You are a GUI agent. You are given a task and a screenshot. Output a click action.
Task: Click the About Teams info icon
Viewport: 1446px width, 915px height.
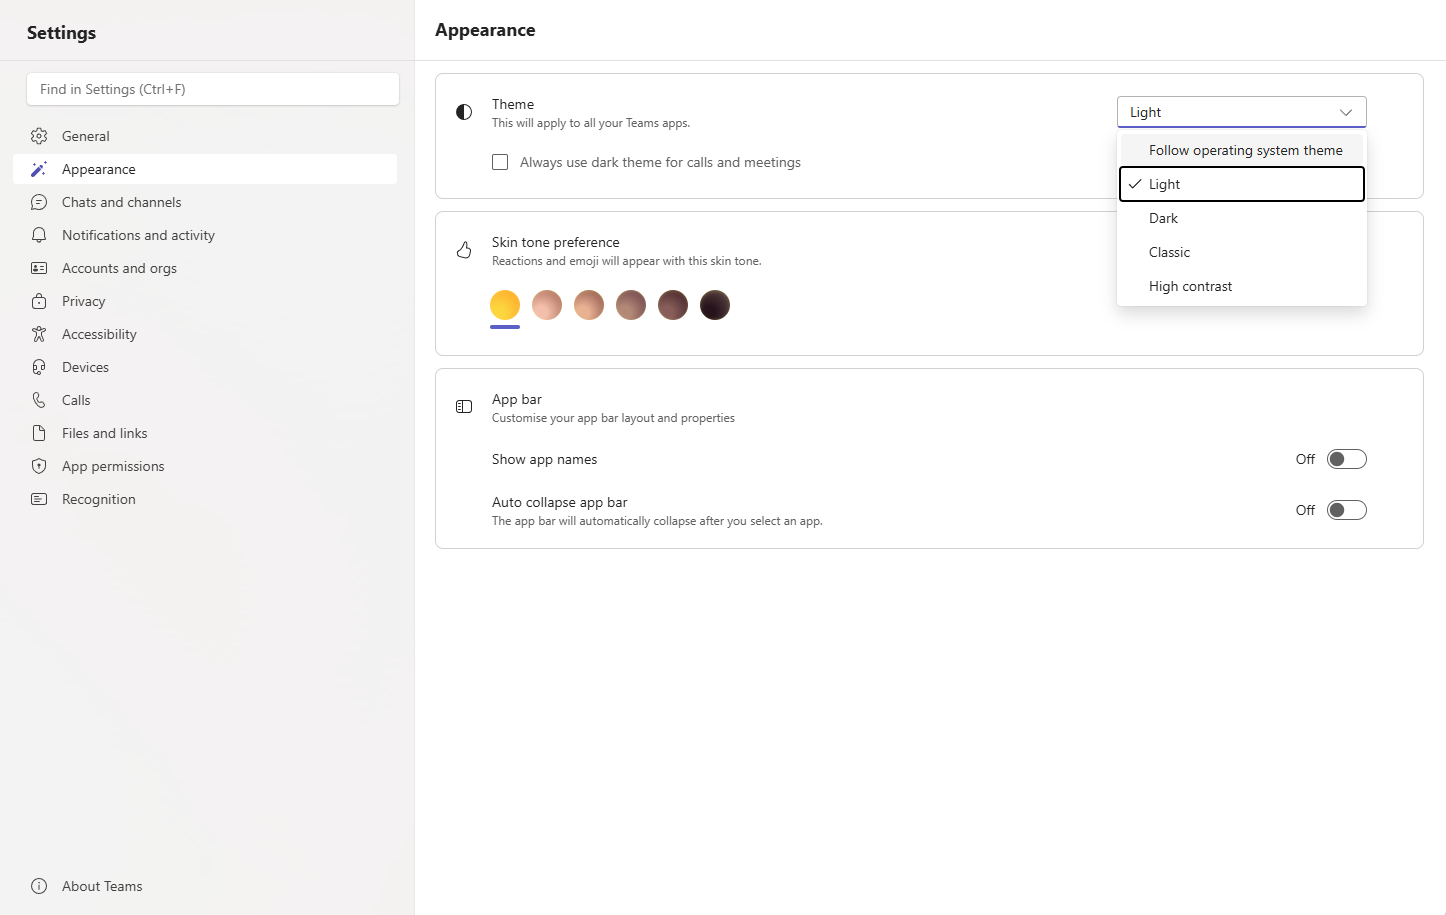tap(39, 886)
